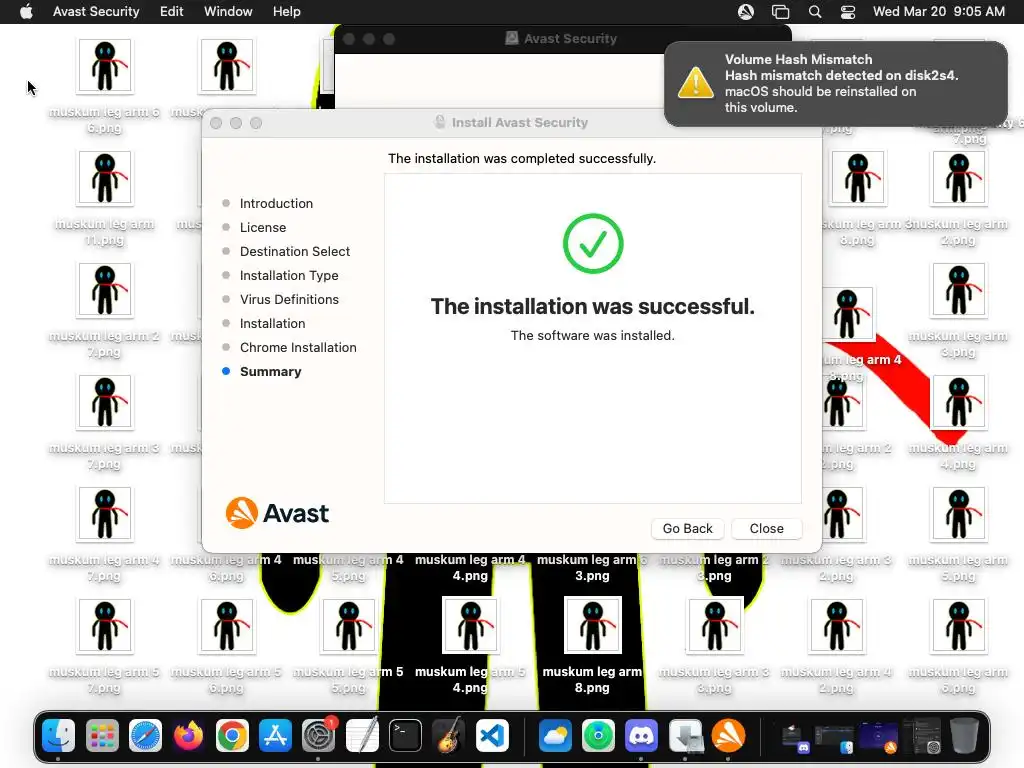Image resolution: width=1024 pixels, height=768 pixels.
Task: Open the Apple menu
Action: pos(26,12)
